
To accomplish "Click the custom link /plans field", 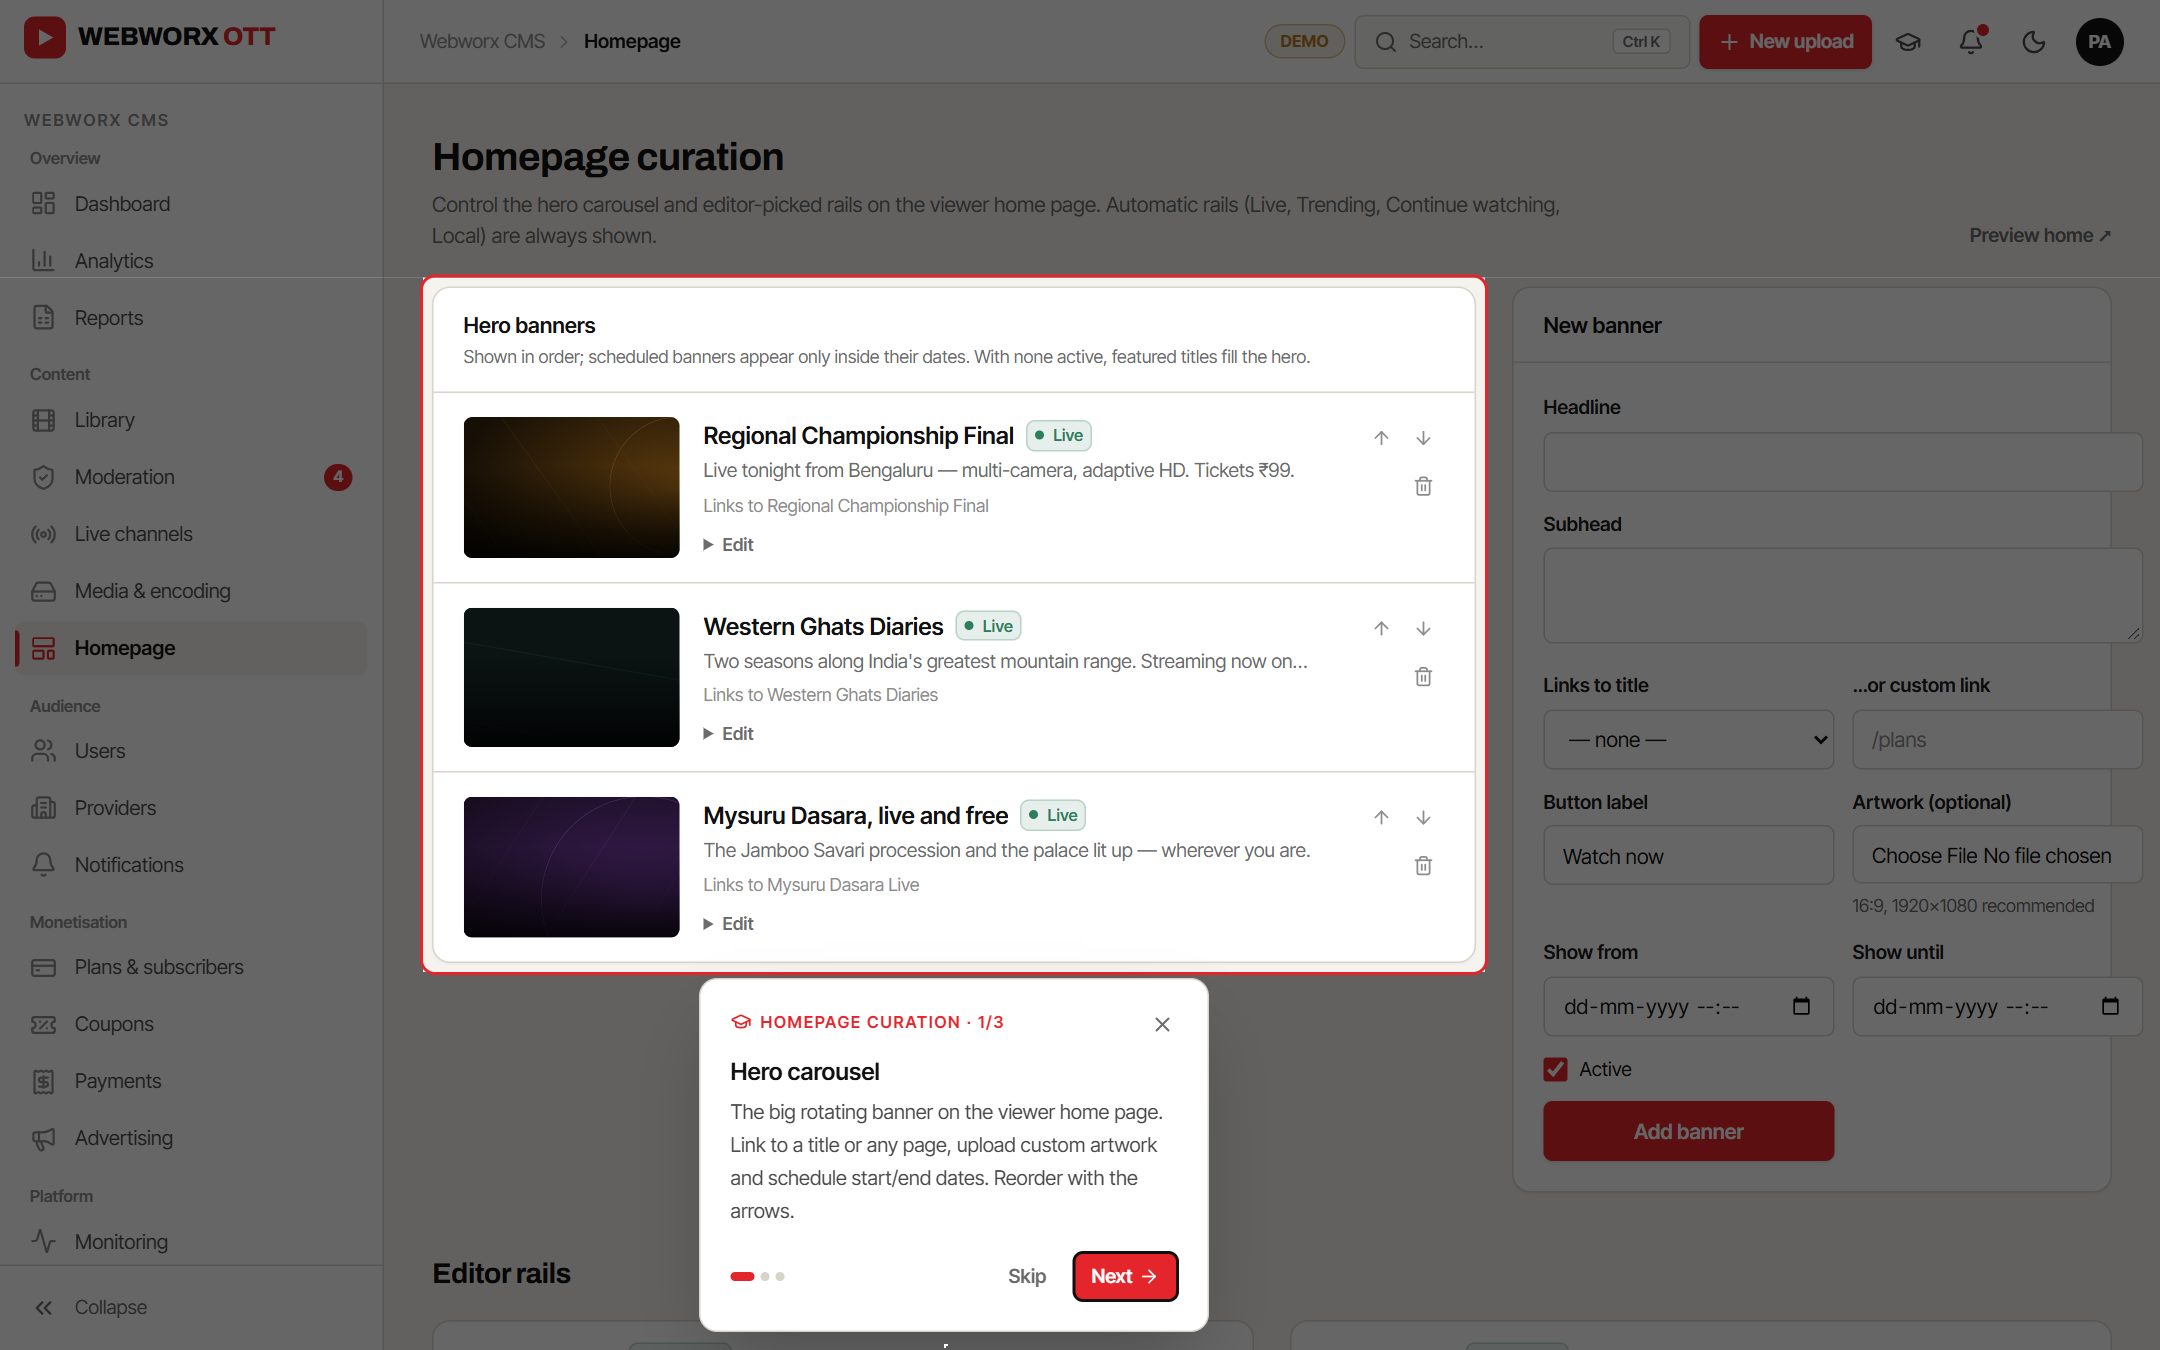I will click(x=1996, y=740).
